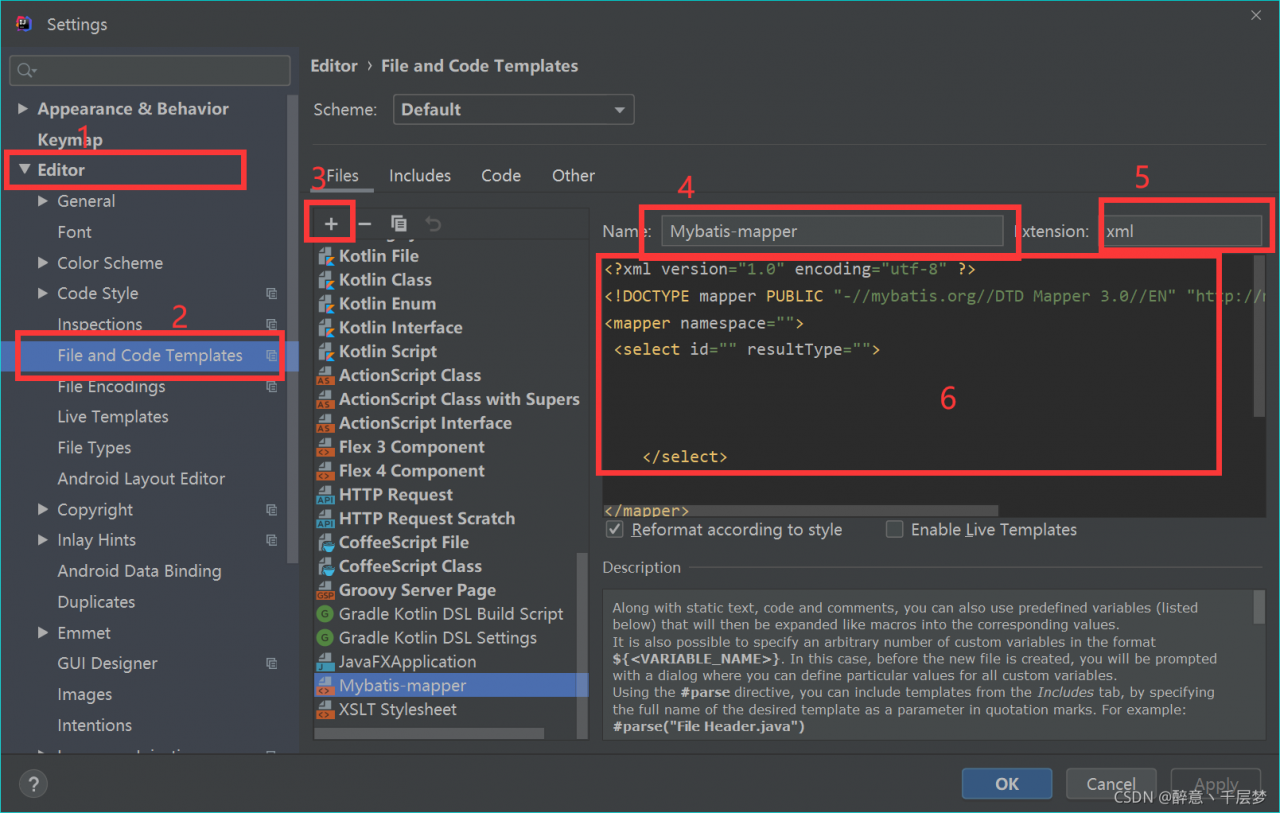The height and width of the screenshot is (813, 1280).
Task: Click the project-scope icon on the GUI Designer row
Action: click(271, 664)
